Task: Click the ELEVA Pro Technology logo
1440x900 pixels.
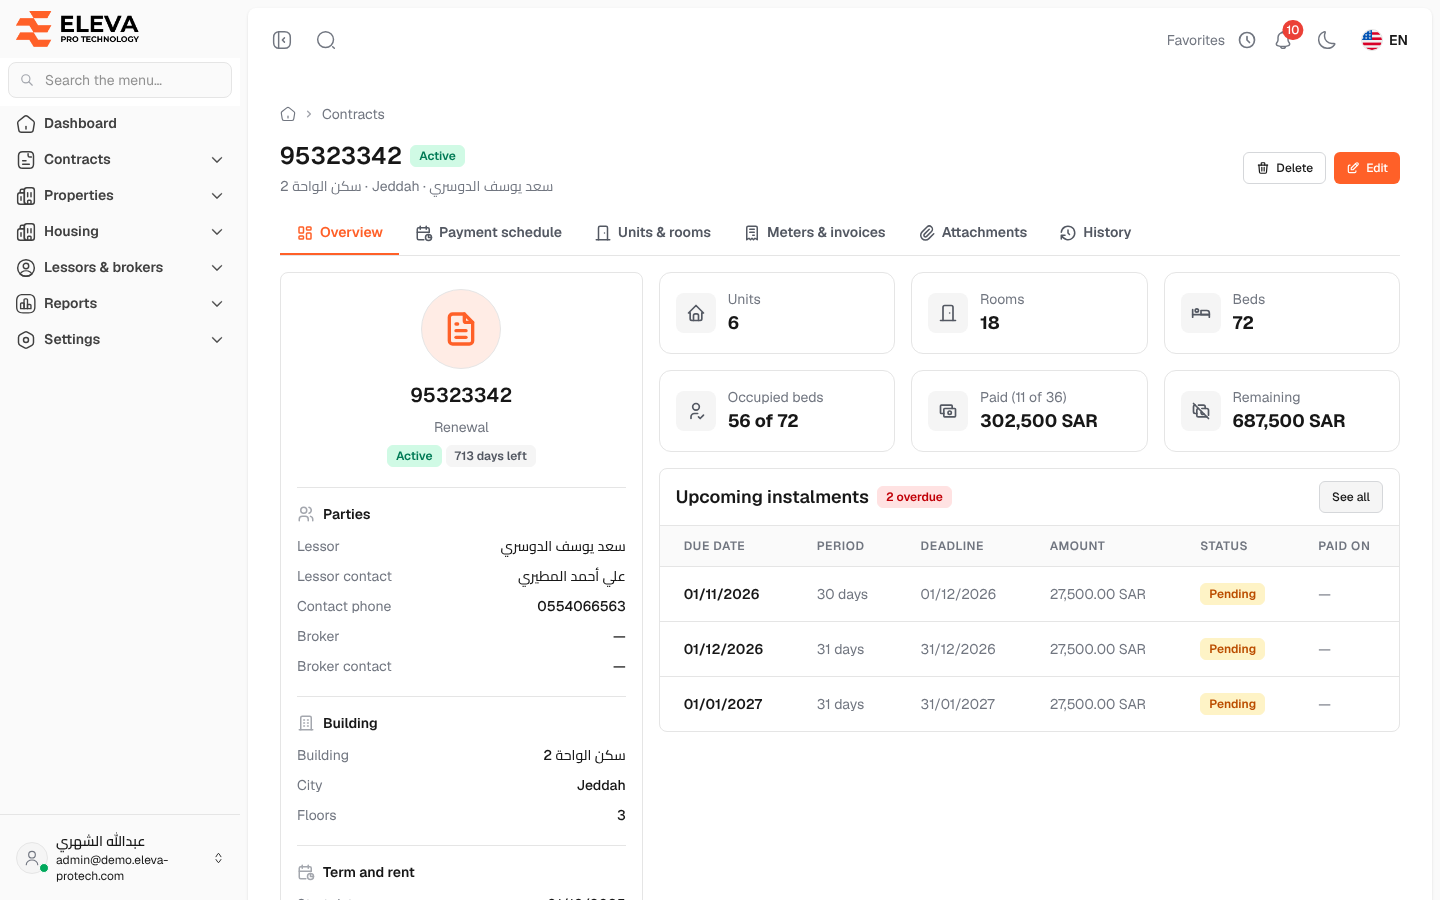Action: 78,28
